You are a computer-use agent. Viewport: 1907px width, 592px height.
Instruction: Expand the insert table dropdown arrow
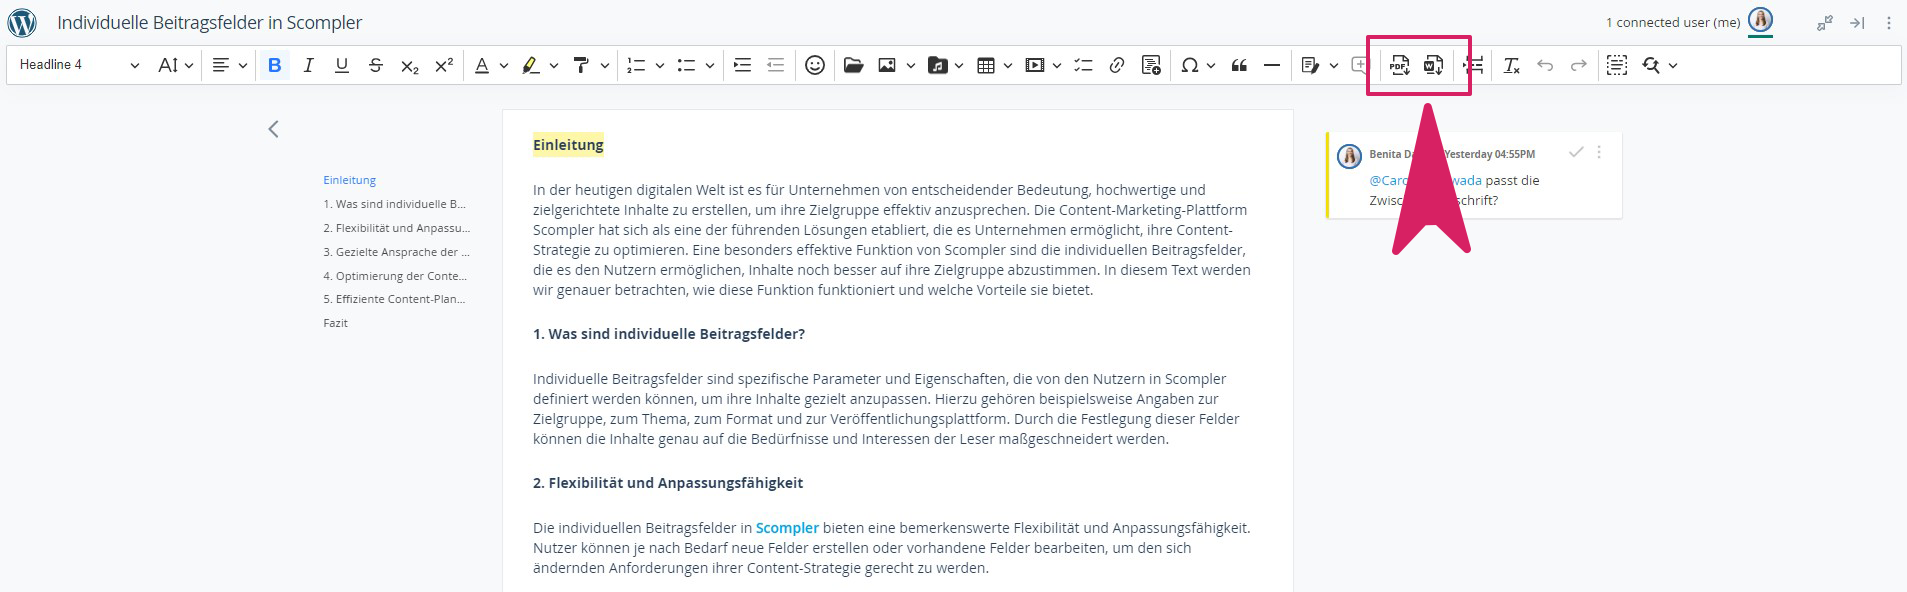tap(1008, 66)
